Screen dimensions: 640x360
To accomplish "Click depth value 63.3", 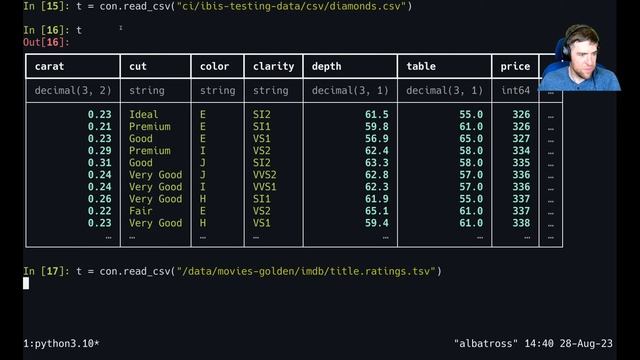I will click(377, 162).
